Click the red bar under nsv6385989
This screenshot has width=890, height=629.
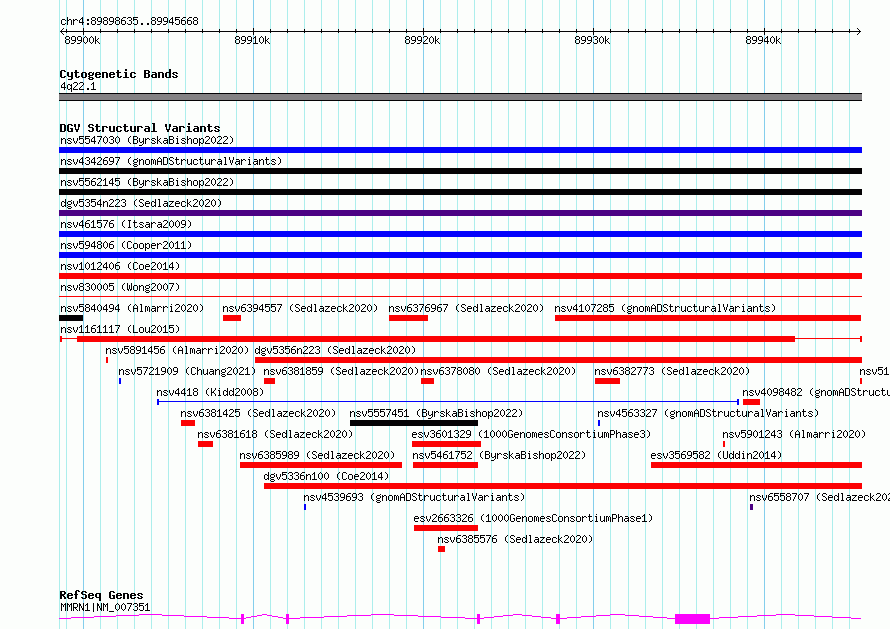(321, 465)
